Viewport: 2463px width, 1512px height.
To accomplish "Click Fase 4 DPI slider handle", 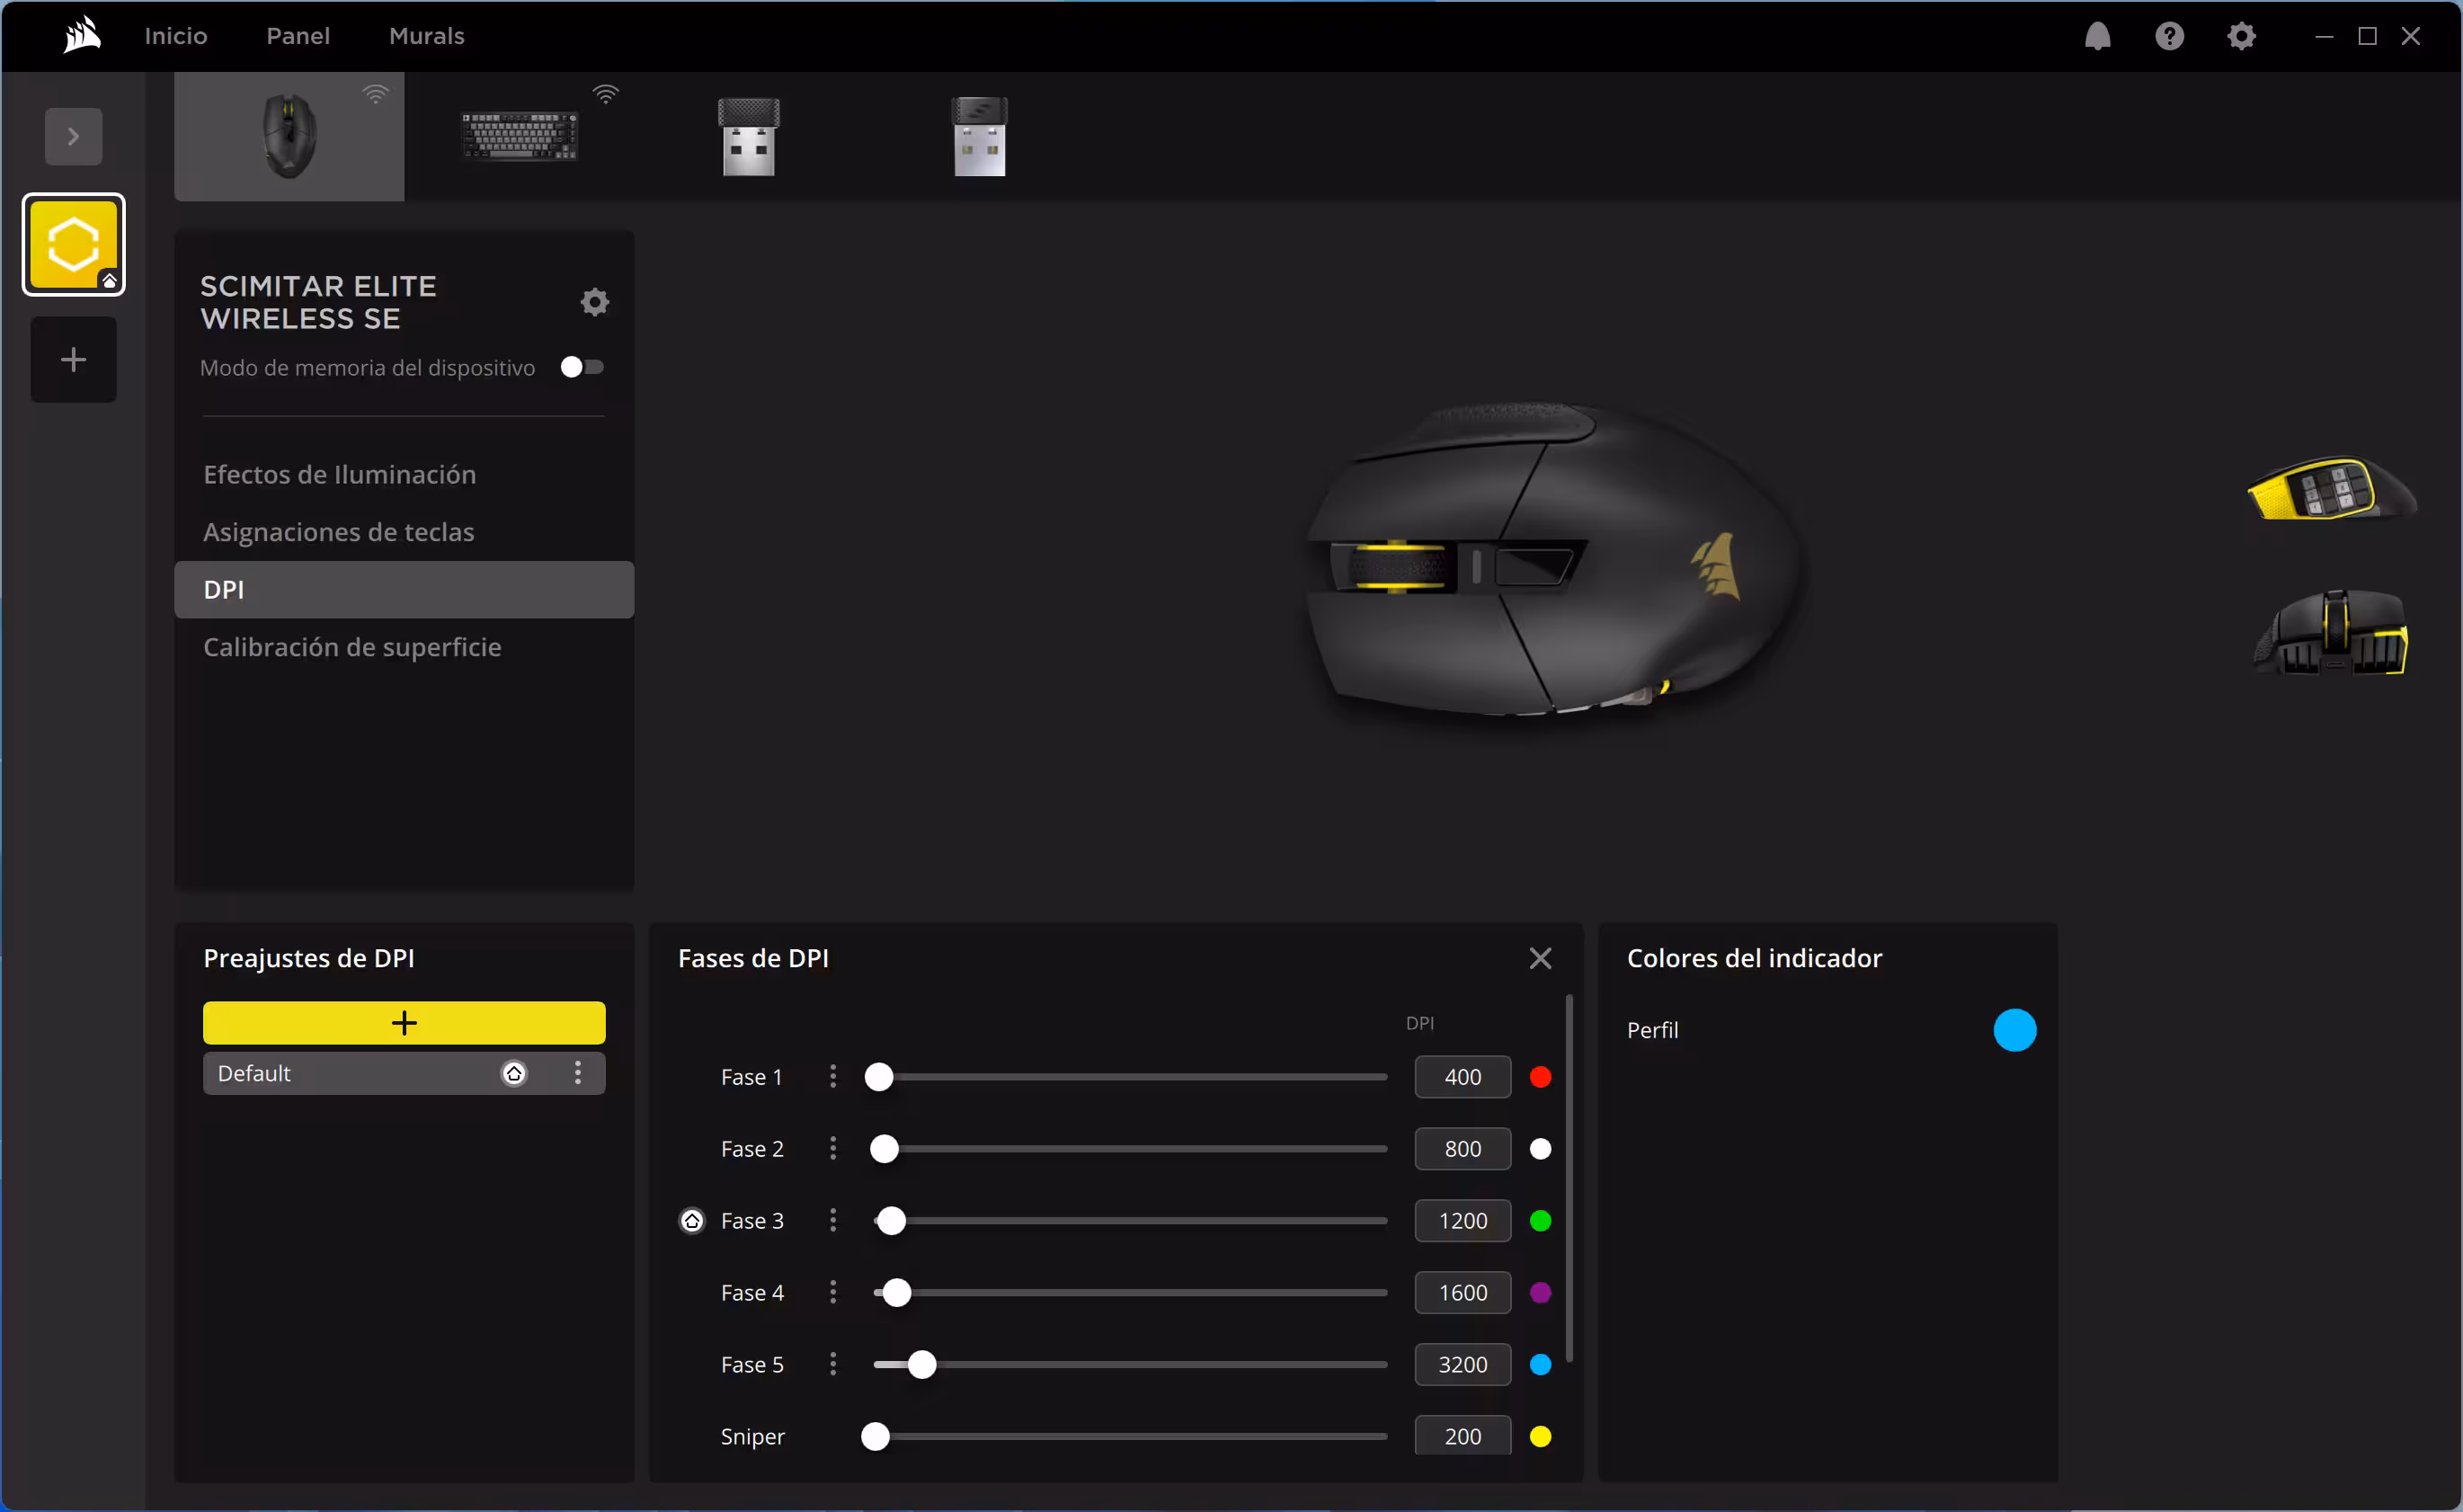I will 897,1293.
